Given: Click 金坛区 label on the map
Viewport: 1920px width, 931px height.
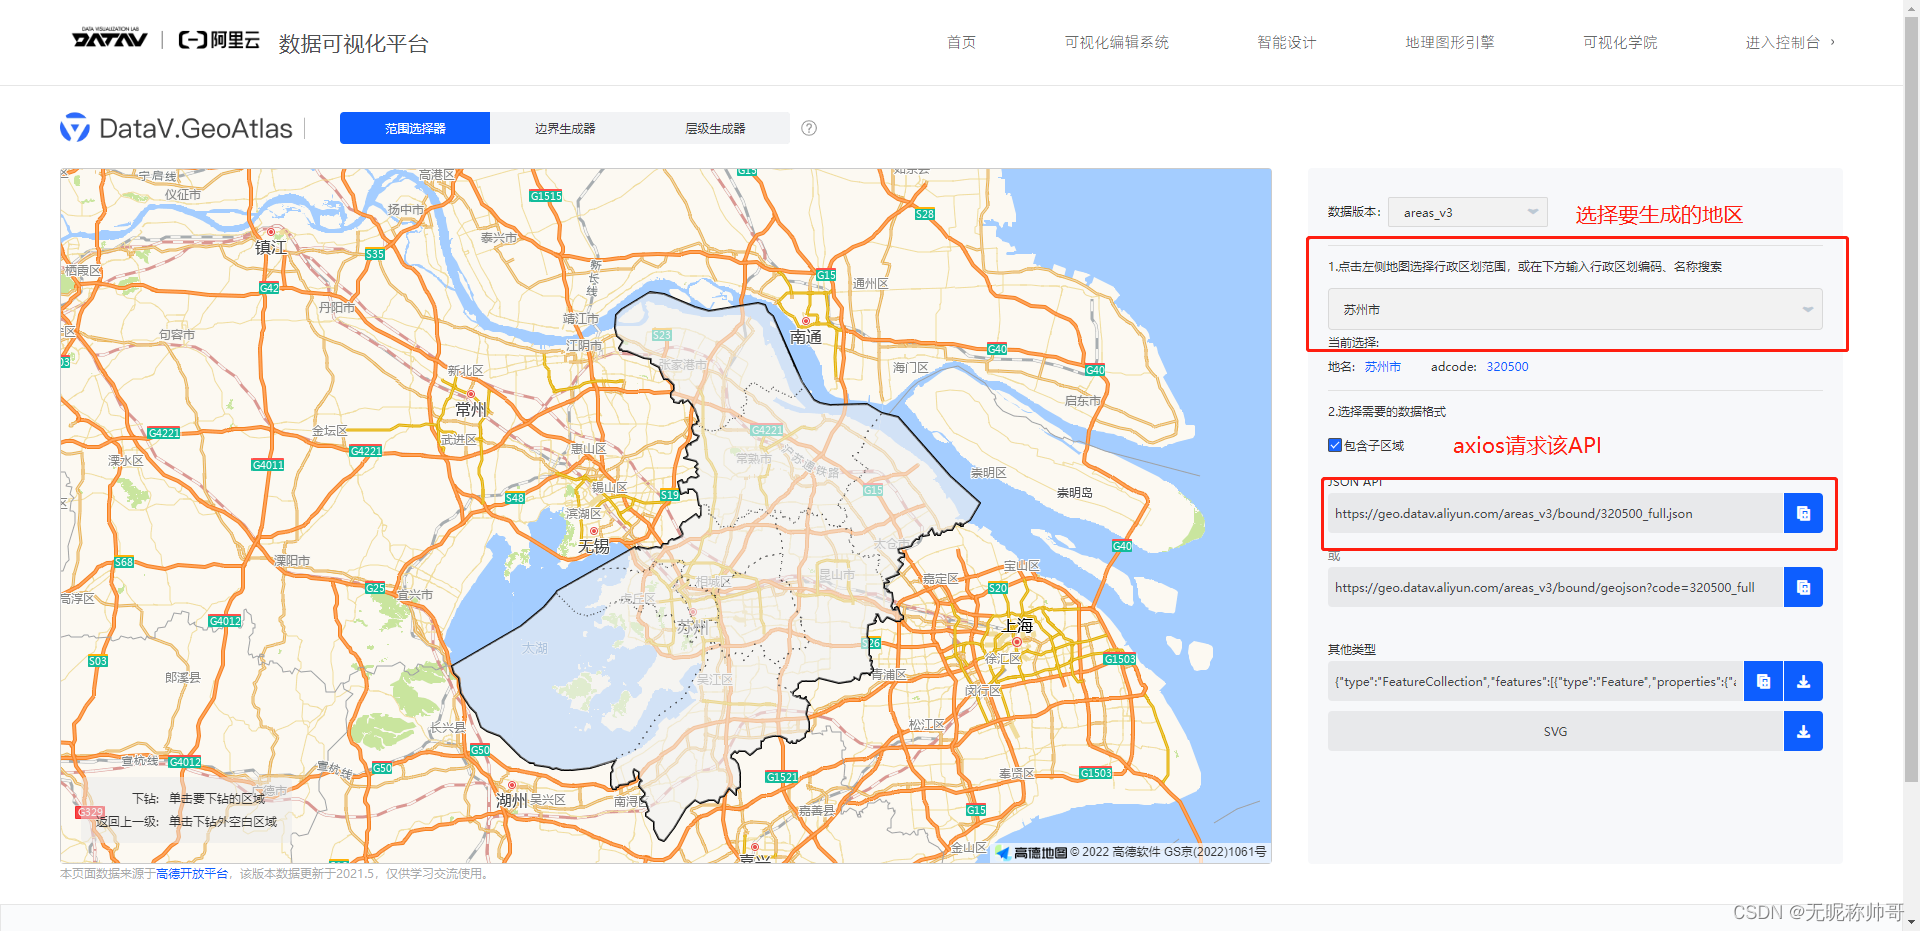Looking at the screenshot, I should click(x=330, y=430).
